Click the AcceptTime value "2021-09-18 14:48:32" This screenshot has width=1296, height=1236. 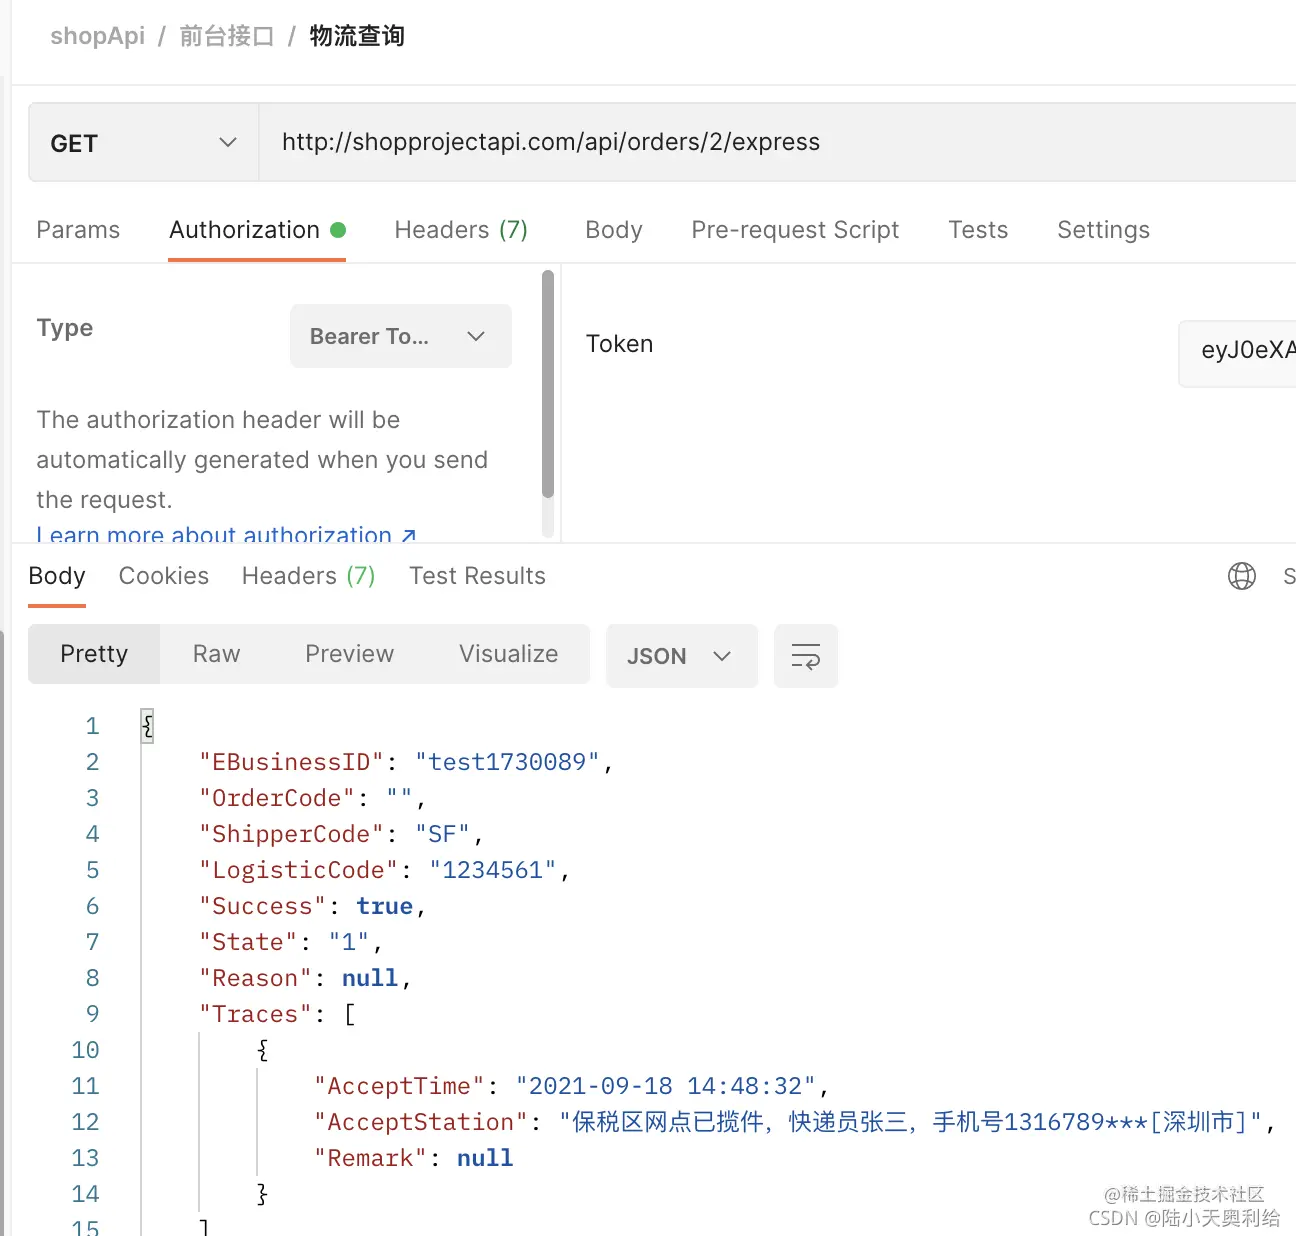666,1086
